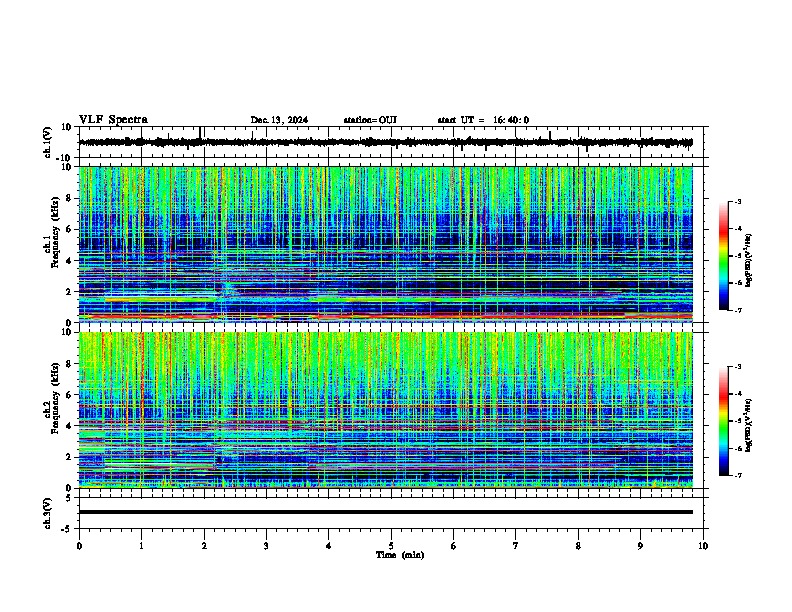Click the "station=OUJ" label
Screen dimensions: 792x612
click(x=370, y=120)
